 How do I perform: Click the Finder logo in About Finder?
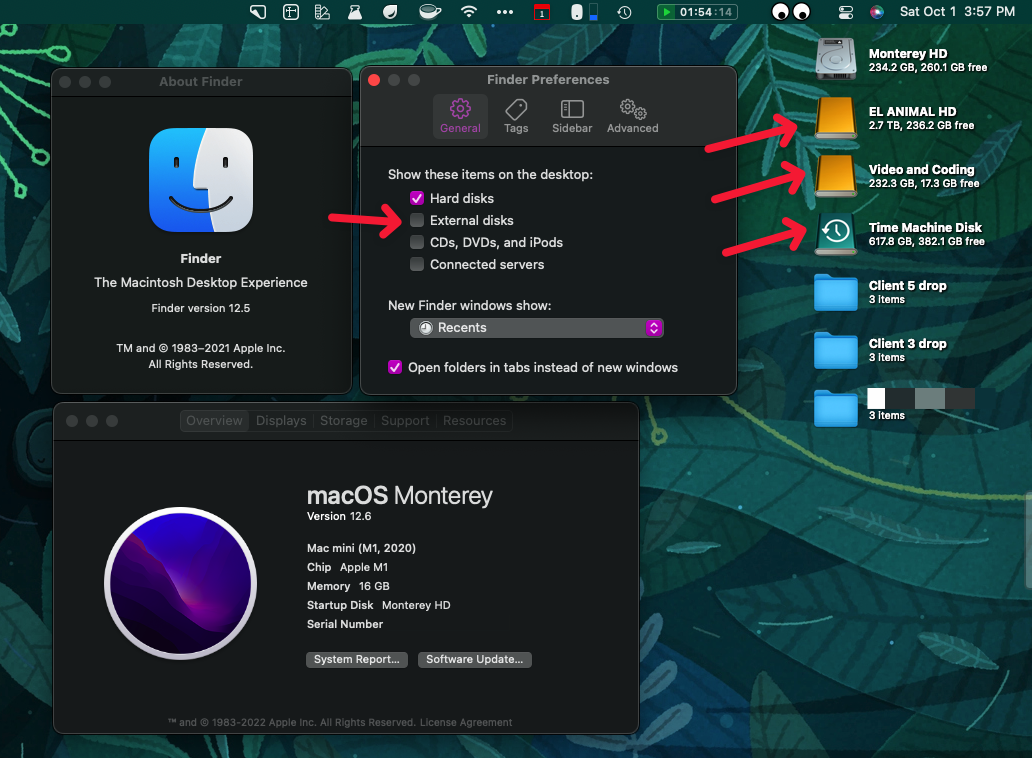(201, 180)
